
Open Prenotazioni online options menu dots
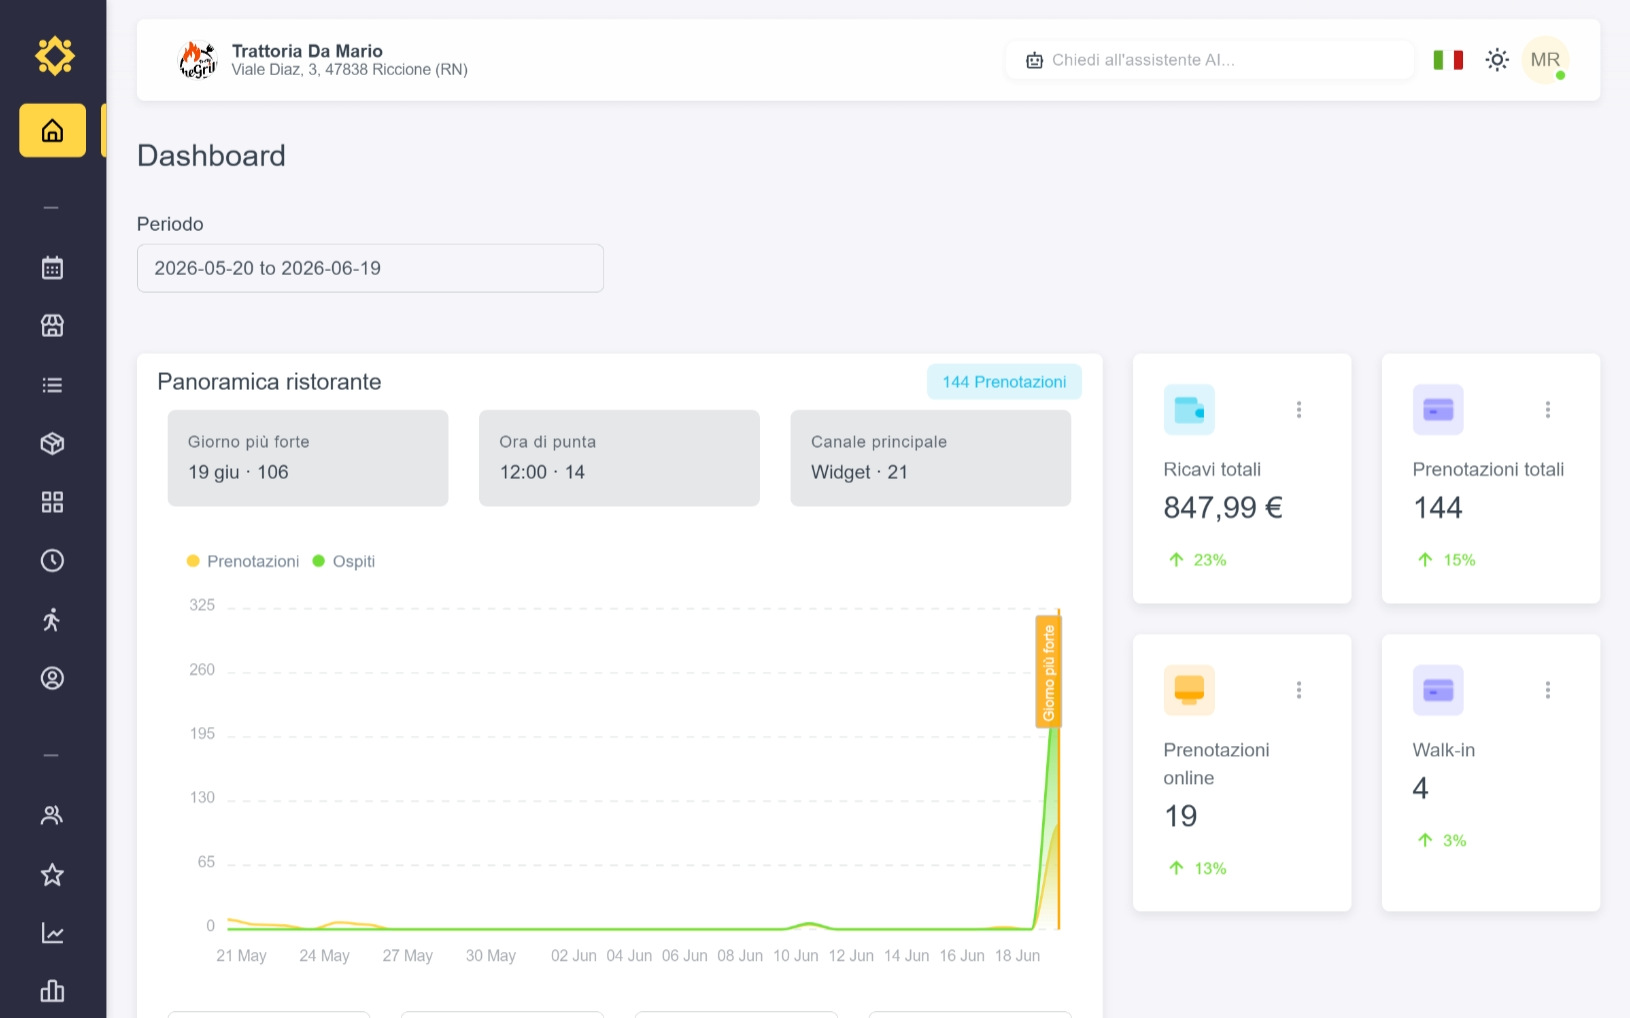tap(1299, 690)
